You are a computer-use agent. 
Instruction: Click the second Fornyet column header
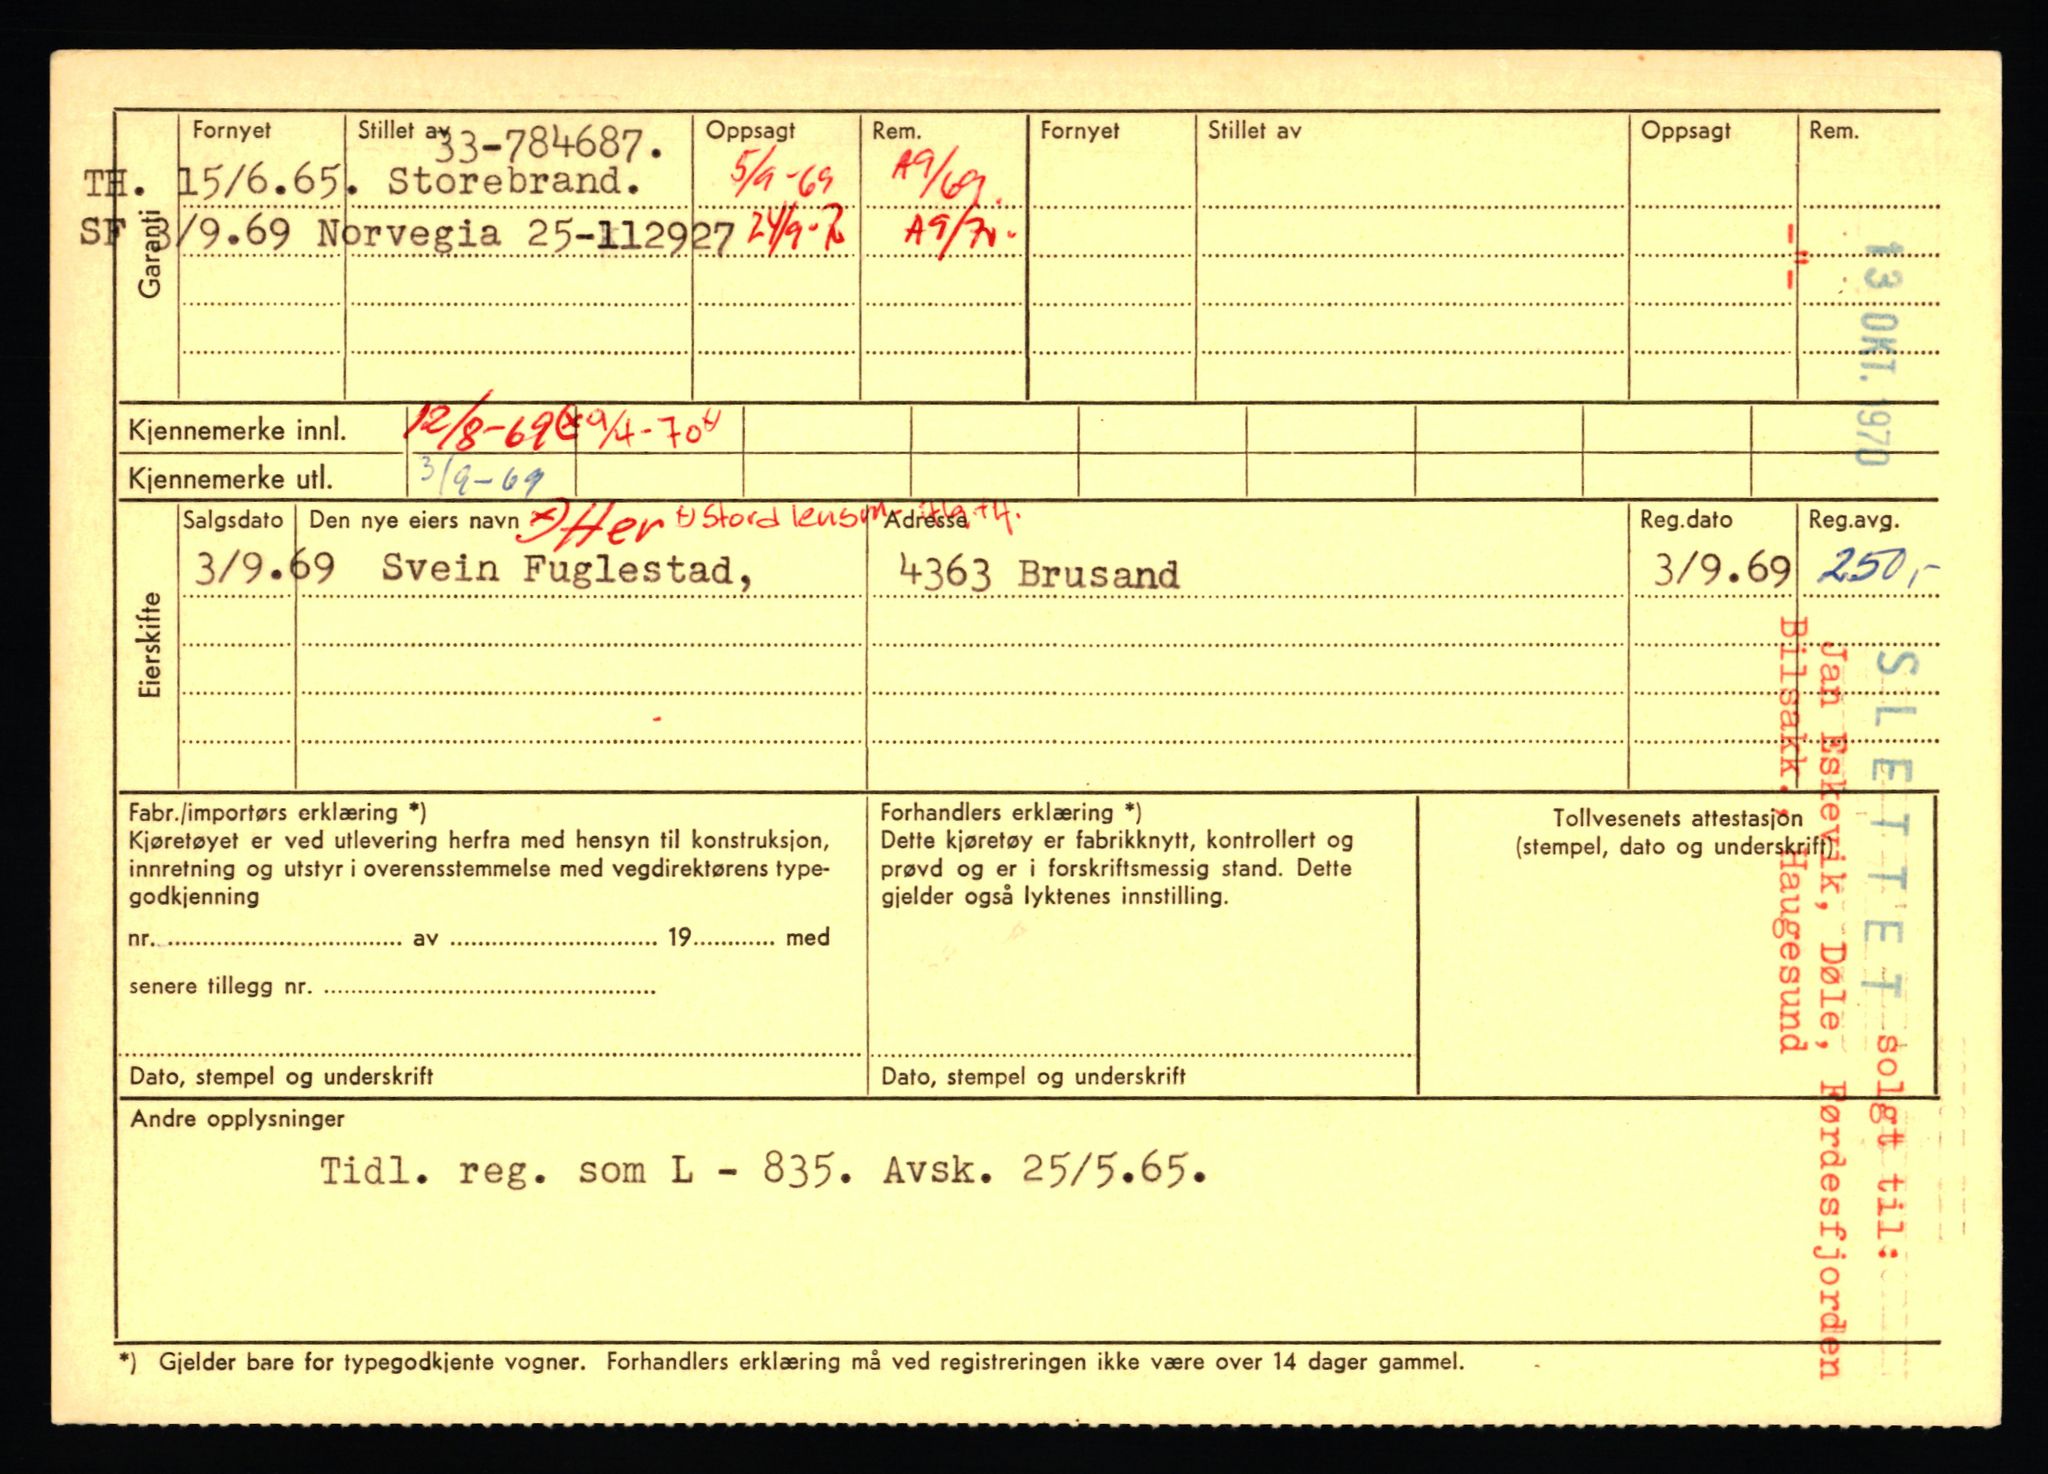[1079, 131]
